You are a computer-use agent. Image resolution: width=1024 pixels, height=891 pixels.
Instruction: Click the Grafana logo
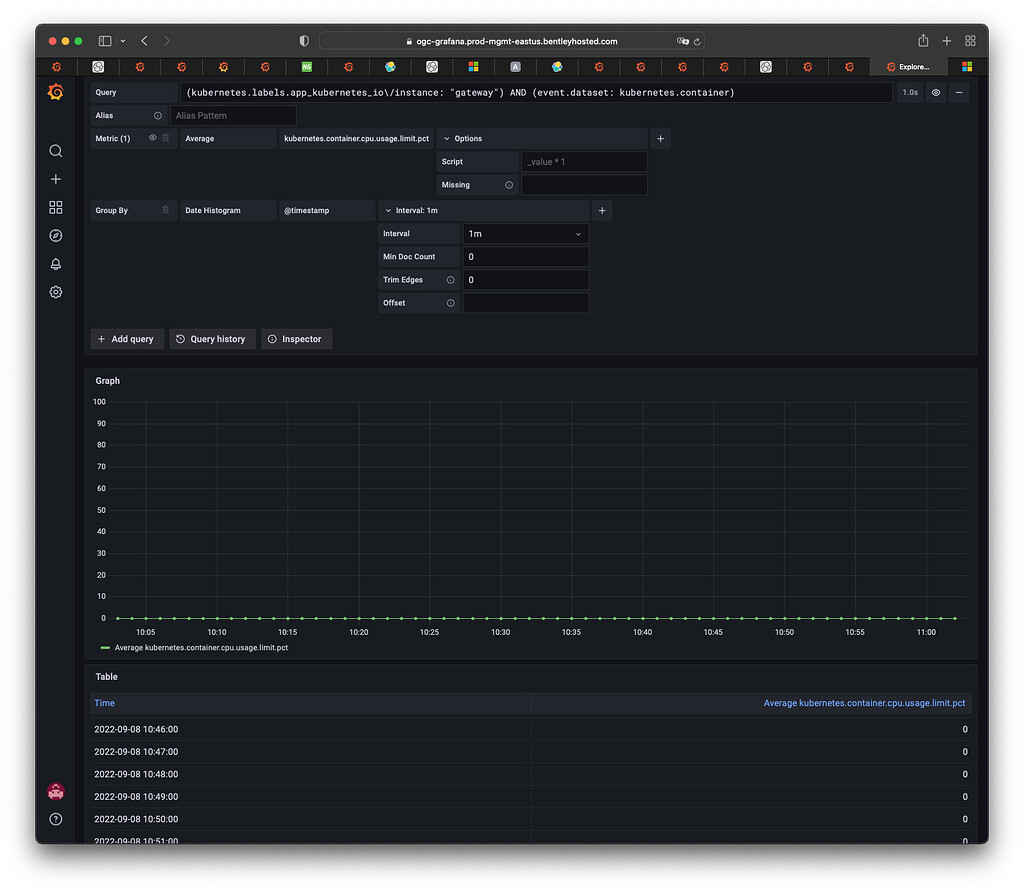click(56, 91)
